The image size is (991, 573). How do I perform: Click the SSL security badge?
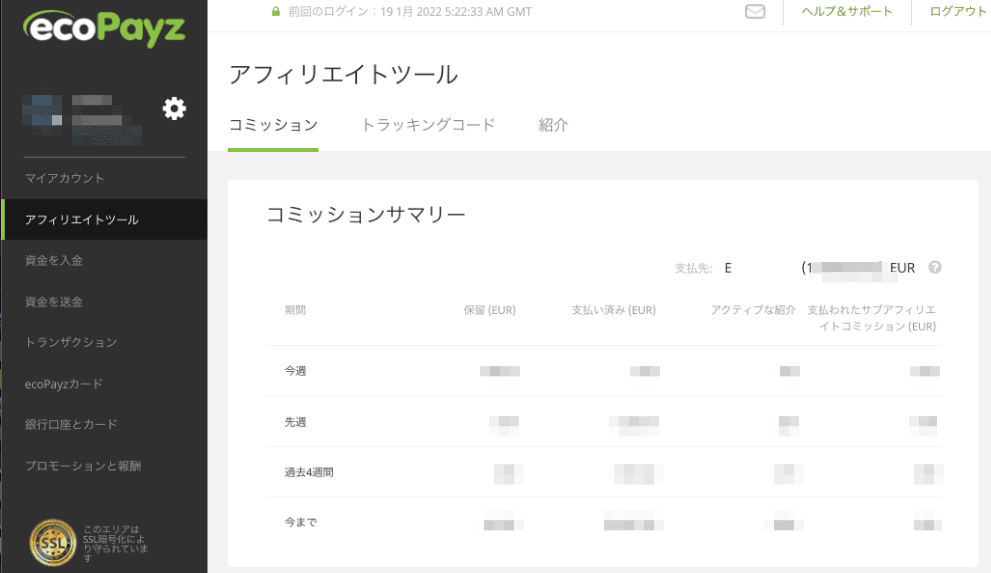pos(52,542)
